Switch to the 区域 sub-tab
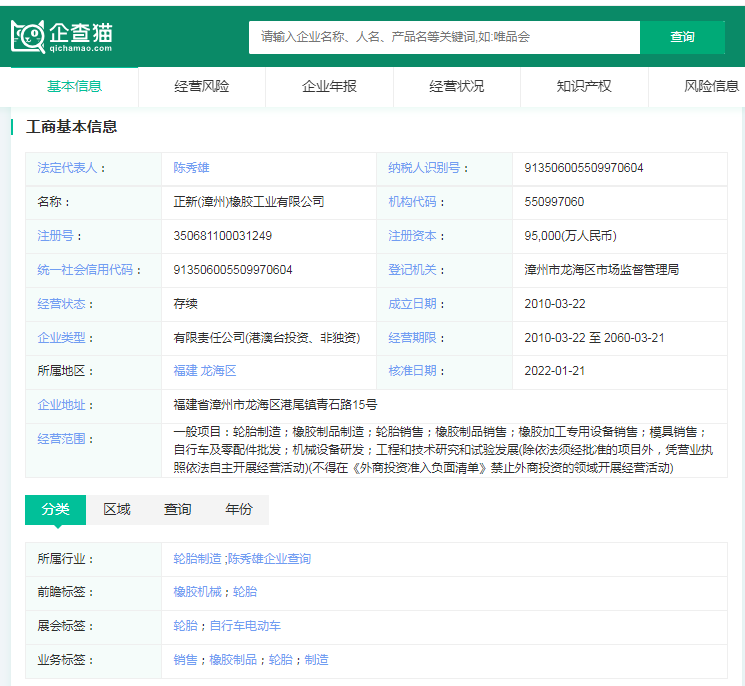This screenshot has height=686, width=745. click(x=117, y=509)
